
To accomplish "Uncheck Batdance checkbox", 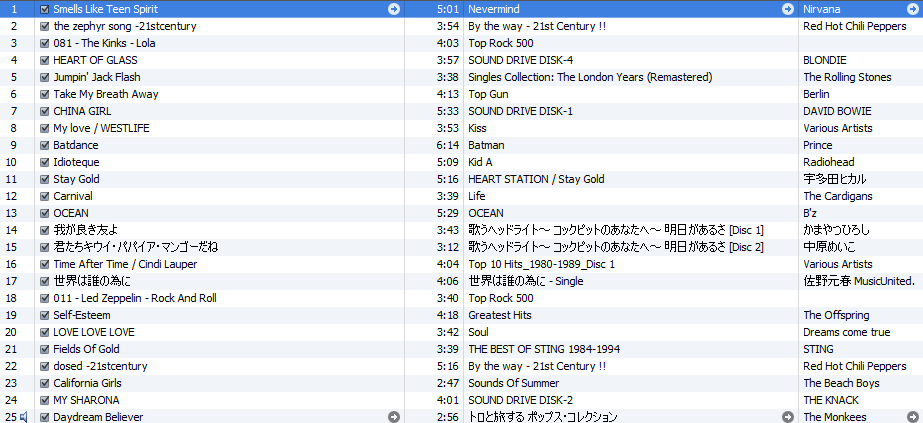I will point(45,145).
